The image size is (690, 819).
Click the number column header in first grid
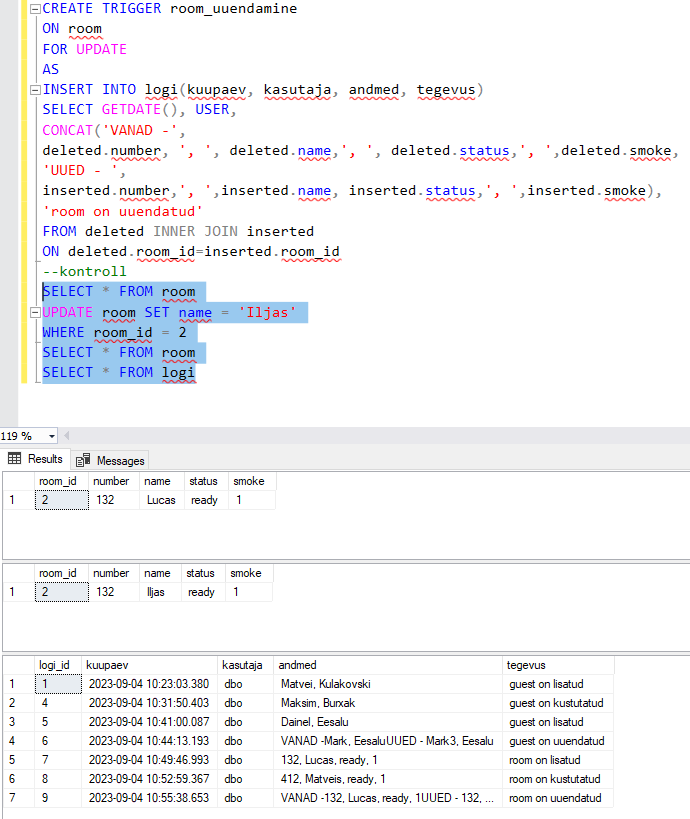coord(114,481)
